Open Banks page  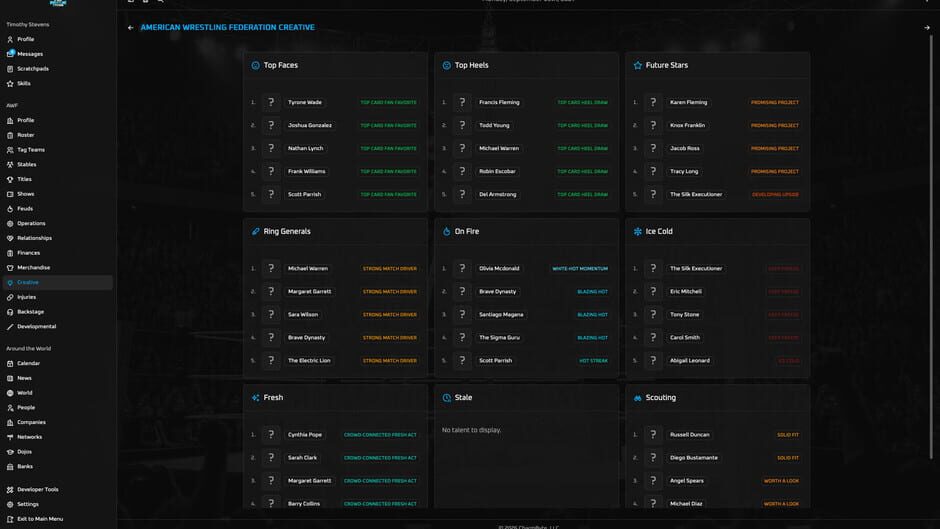tap(25, 467)
